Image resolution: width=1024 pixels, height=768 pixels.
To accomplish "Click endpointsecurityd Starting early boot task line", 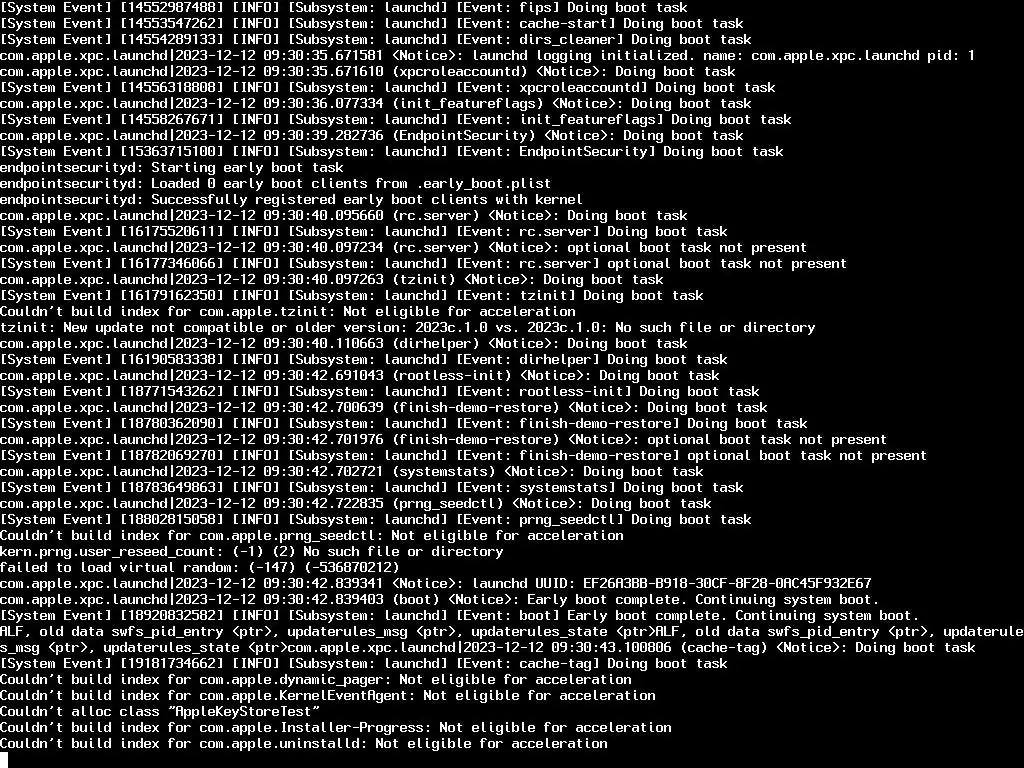I will 172,168.
